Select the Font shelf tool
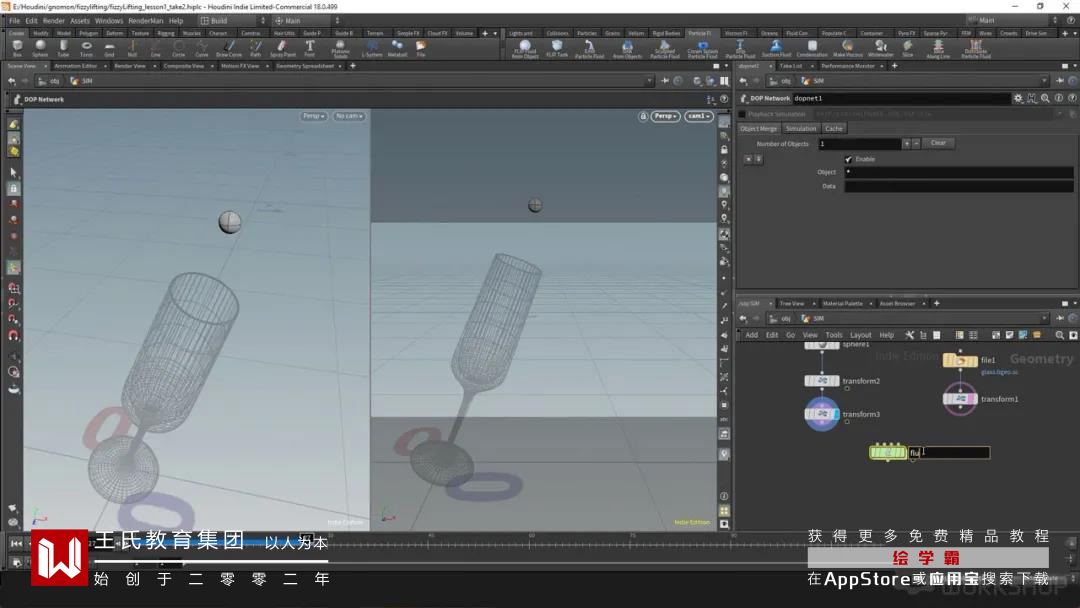 310,48
